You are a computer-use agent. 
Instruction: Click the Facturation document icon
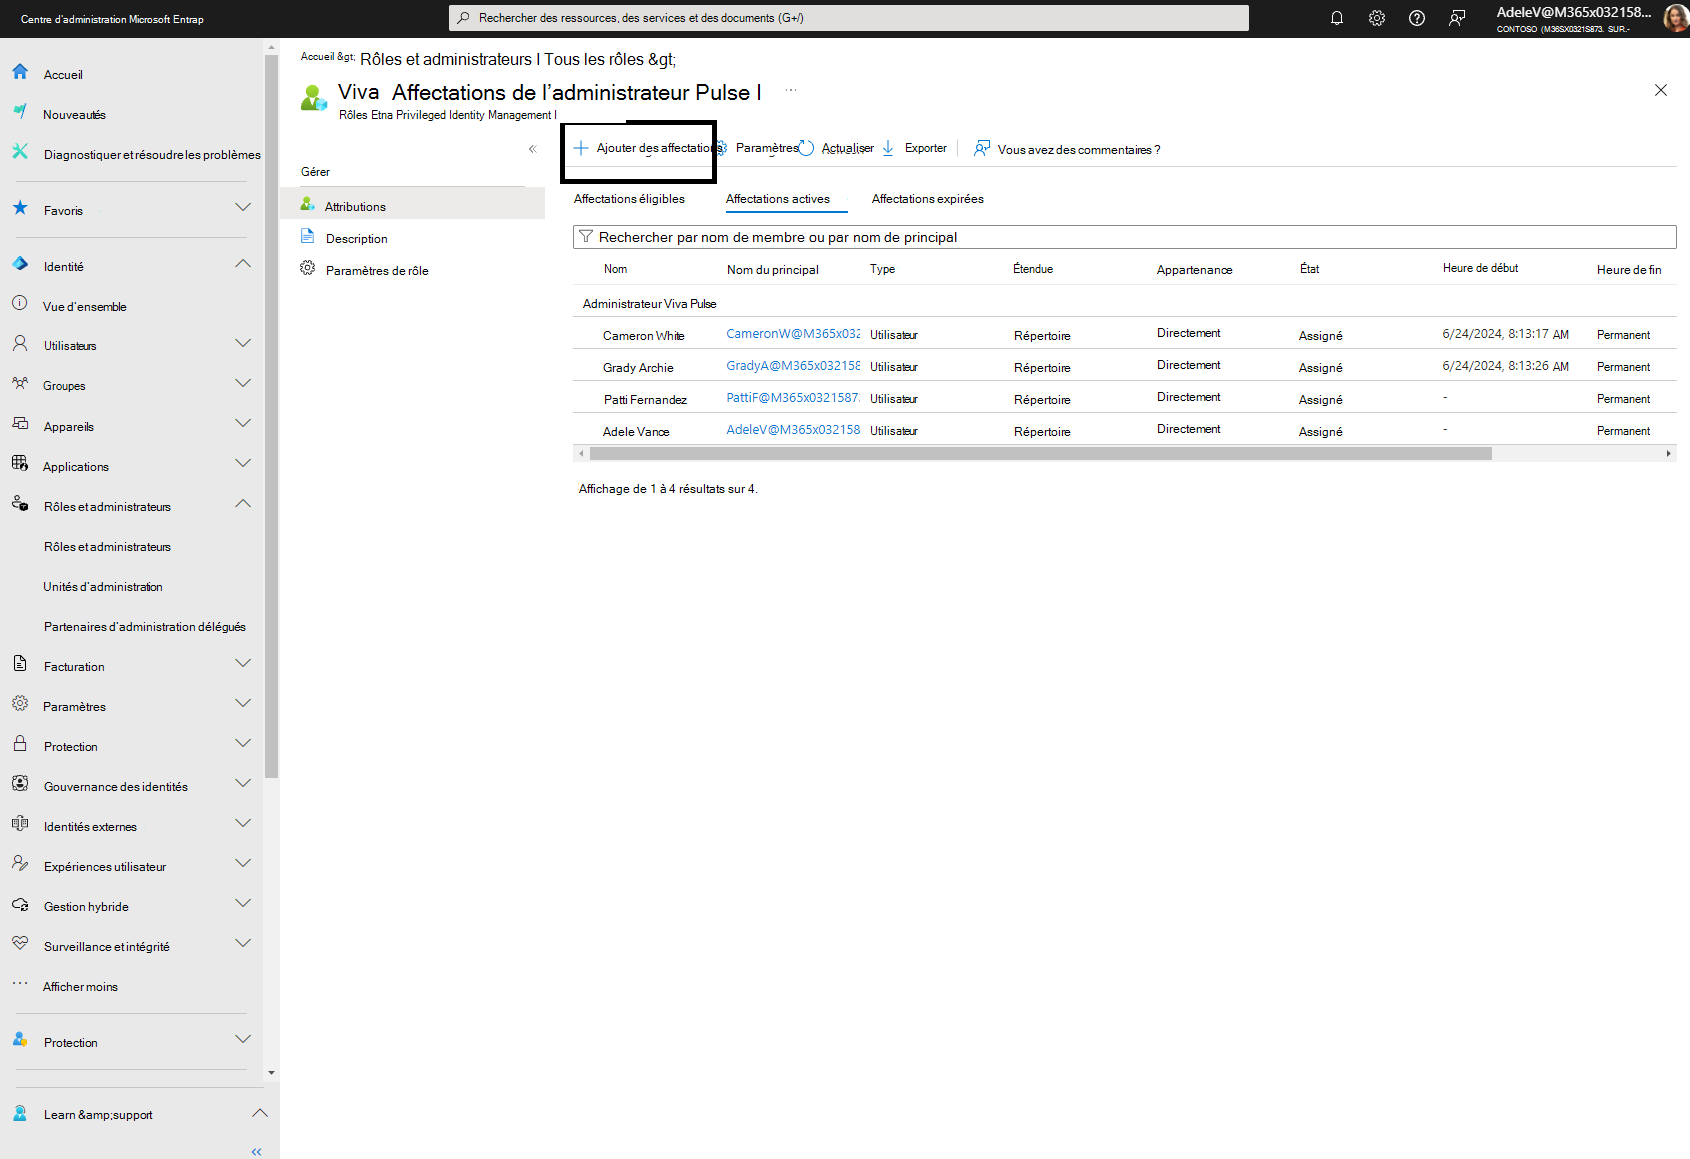coord(20,663)
